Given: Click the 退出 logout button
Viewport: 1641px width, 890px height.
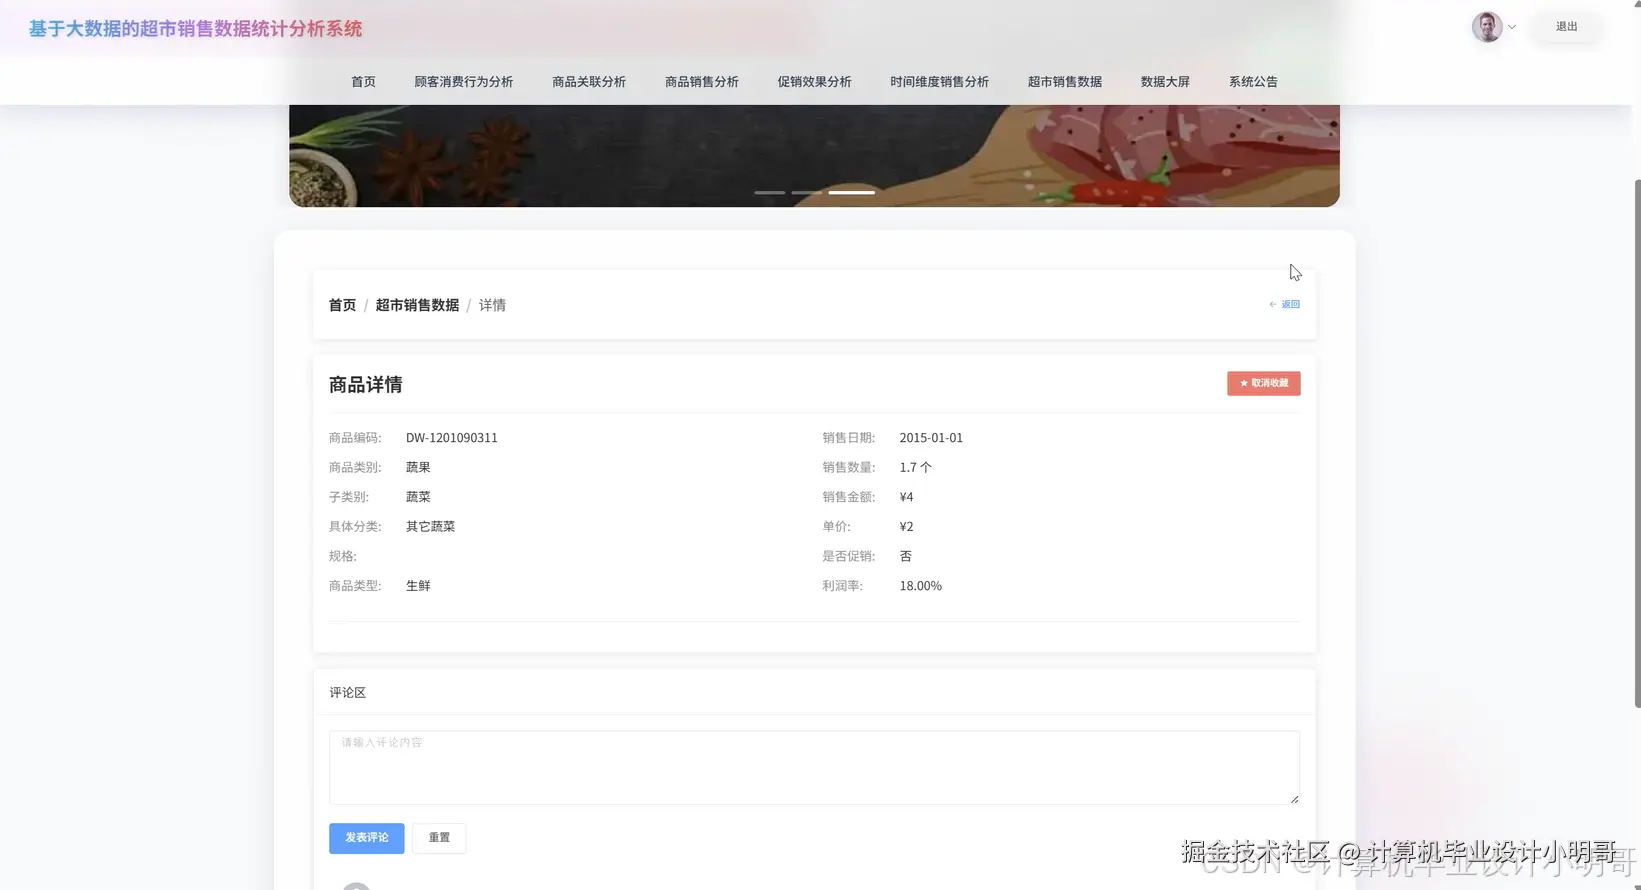Looking at the screenshot, I should click(x=1566, y=27).
